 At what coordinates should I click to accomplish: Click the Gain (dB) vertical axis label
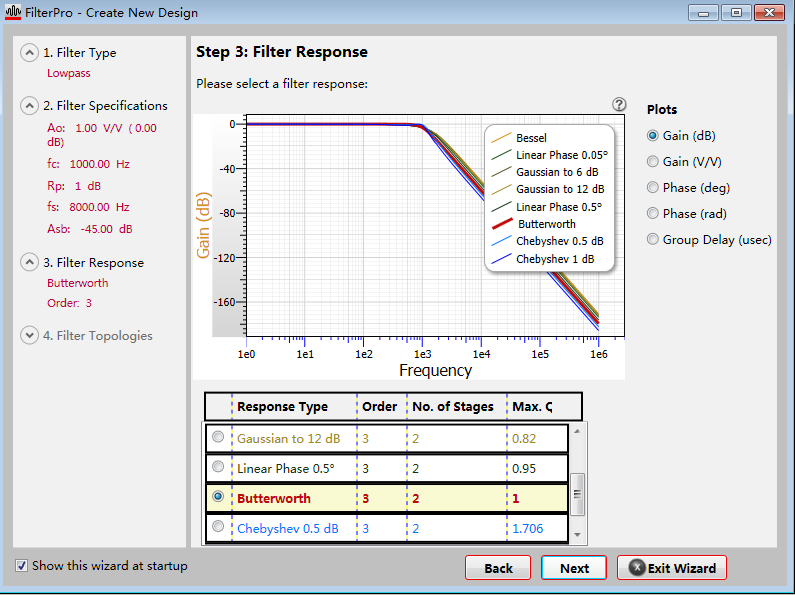click(x=203, y=225)
